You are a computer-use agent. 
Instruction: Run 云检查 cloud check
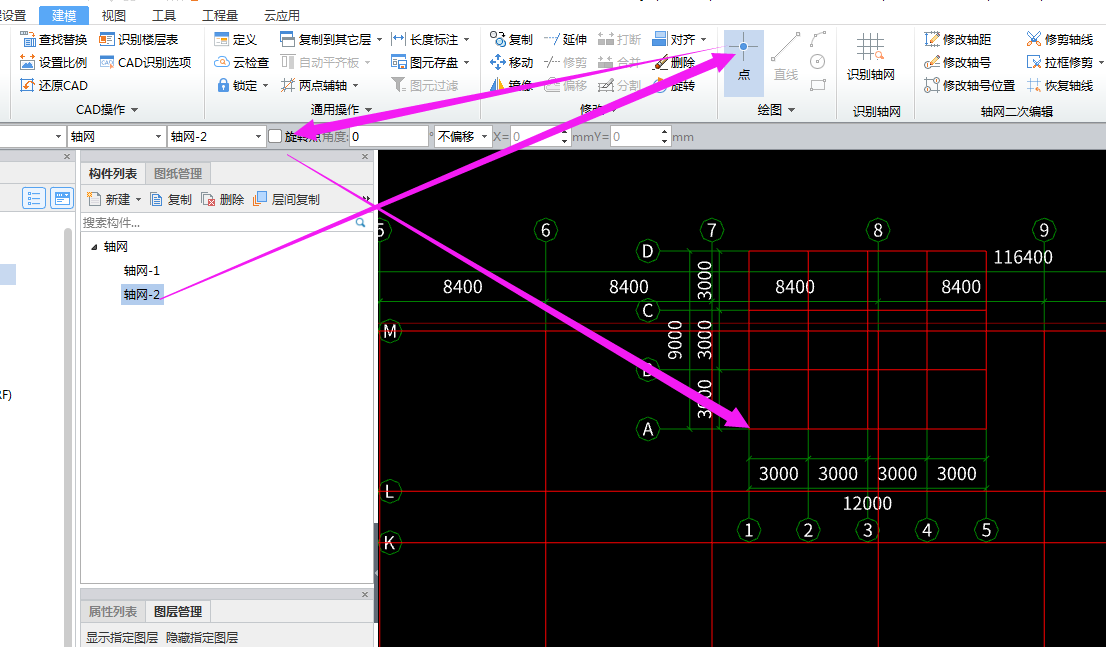241,62
